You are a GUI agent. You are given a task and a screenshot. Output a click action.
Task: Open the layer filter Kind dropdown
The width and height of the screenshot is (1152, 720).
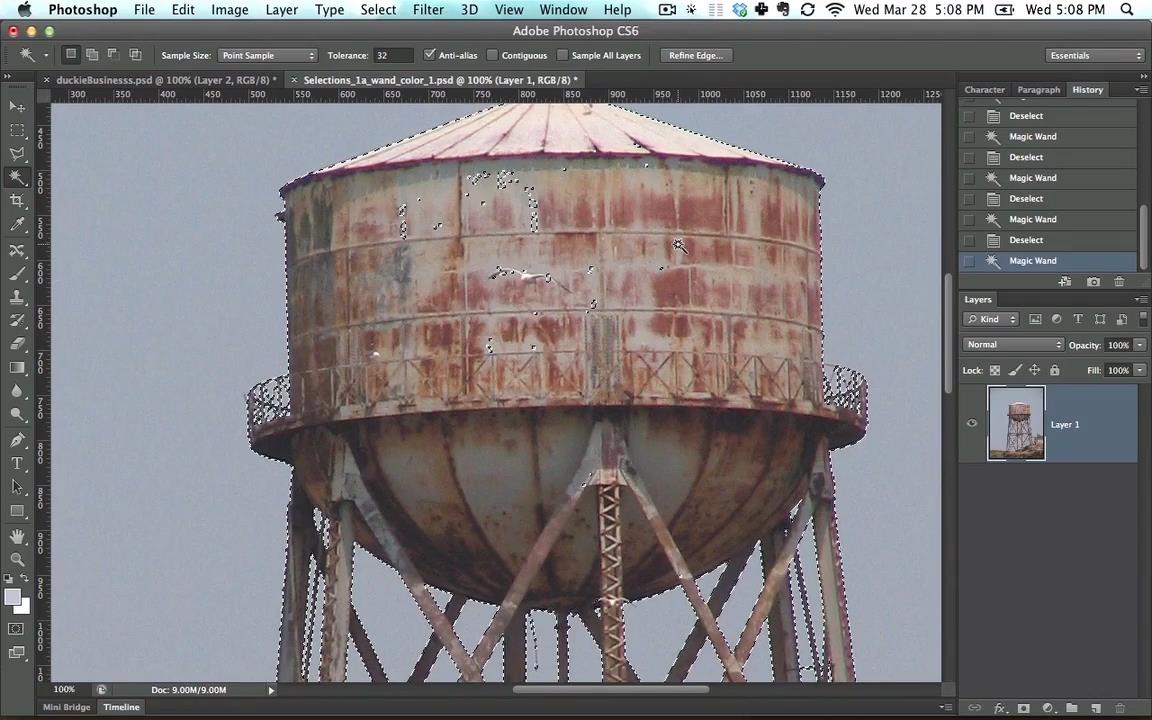click(990, 319)
